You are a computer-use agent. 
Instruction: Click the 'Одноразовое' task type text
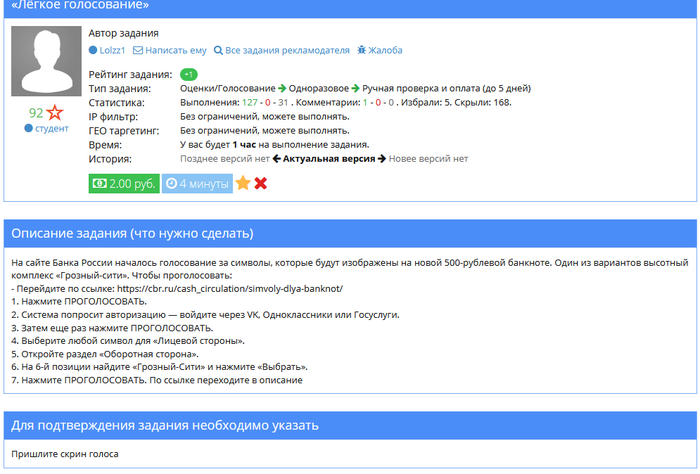(x=319, y=88)
